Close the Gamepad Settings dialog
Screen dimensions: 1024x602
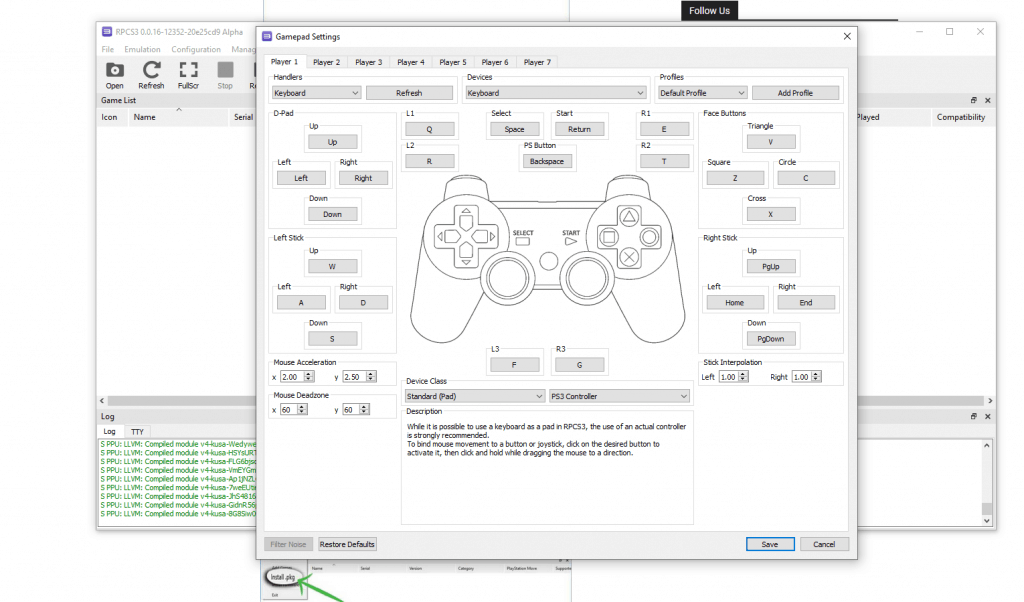(847, 37)
